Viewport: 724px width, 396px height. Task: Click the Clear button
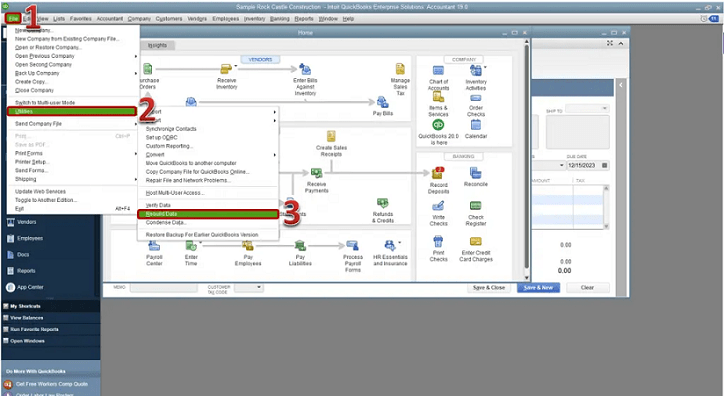(587, 288)
